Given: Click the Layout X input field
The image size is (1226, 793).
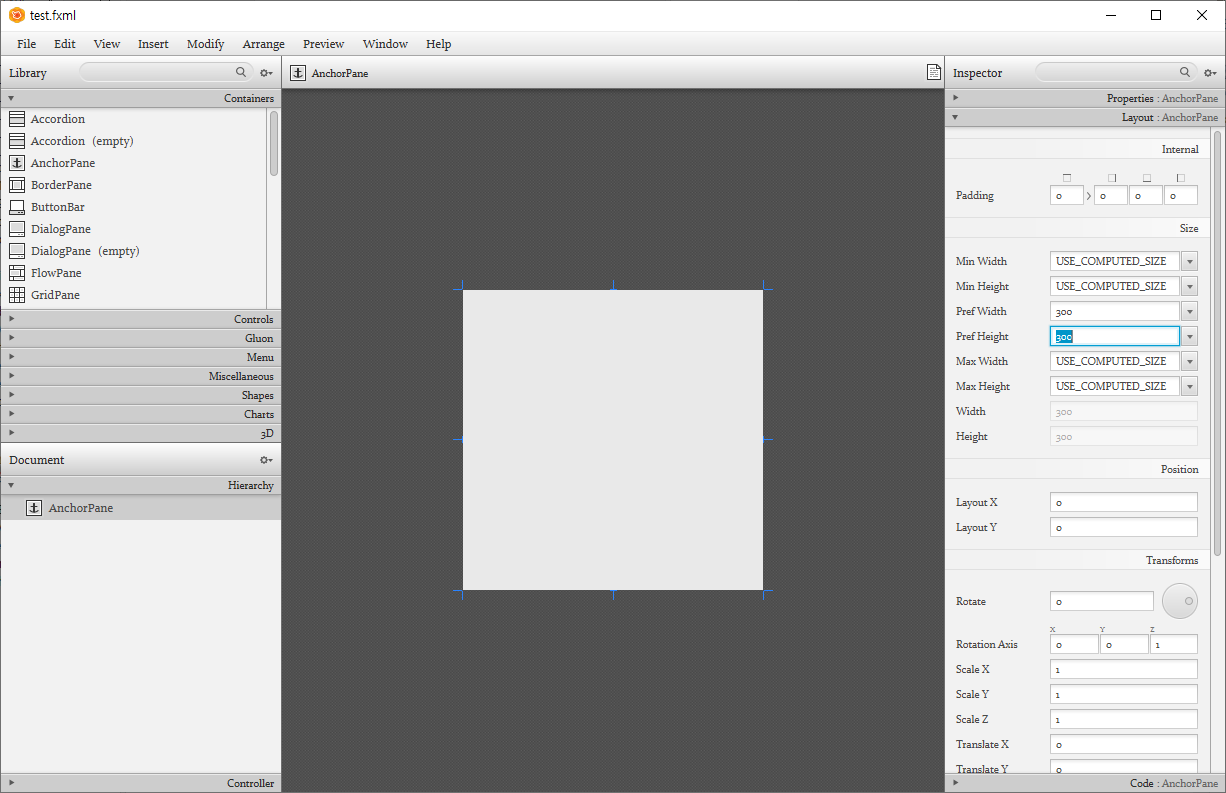Looking at the screenshot, I should [1124, 502].
